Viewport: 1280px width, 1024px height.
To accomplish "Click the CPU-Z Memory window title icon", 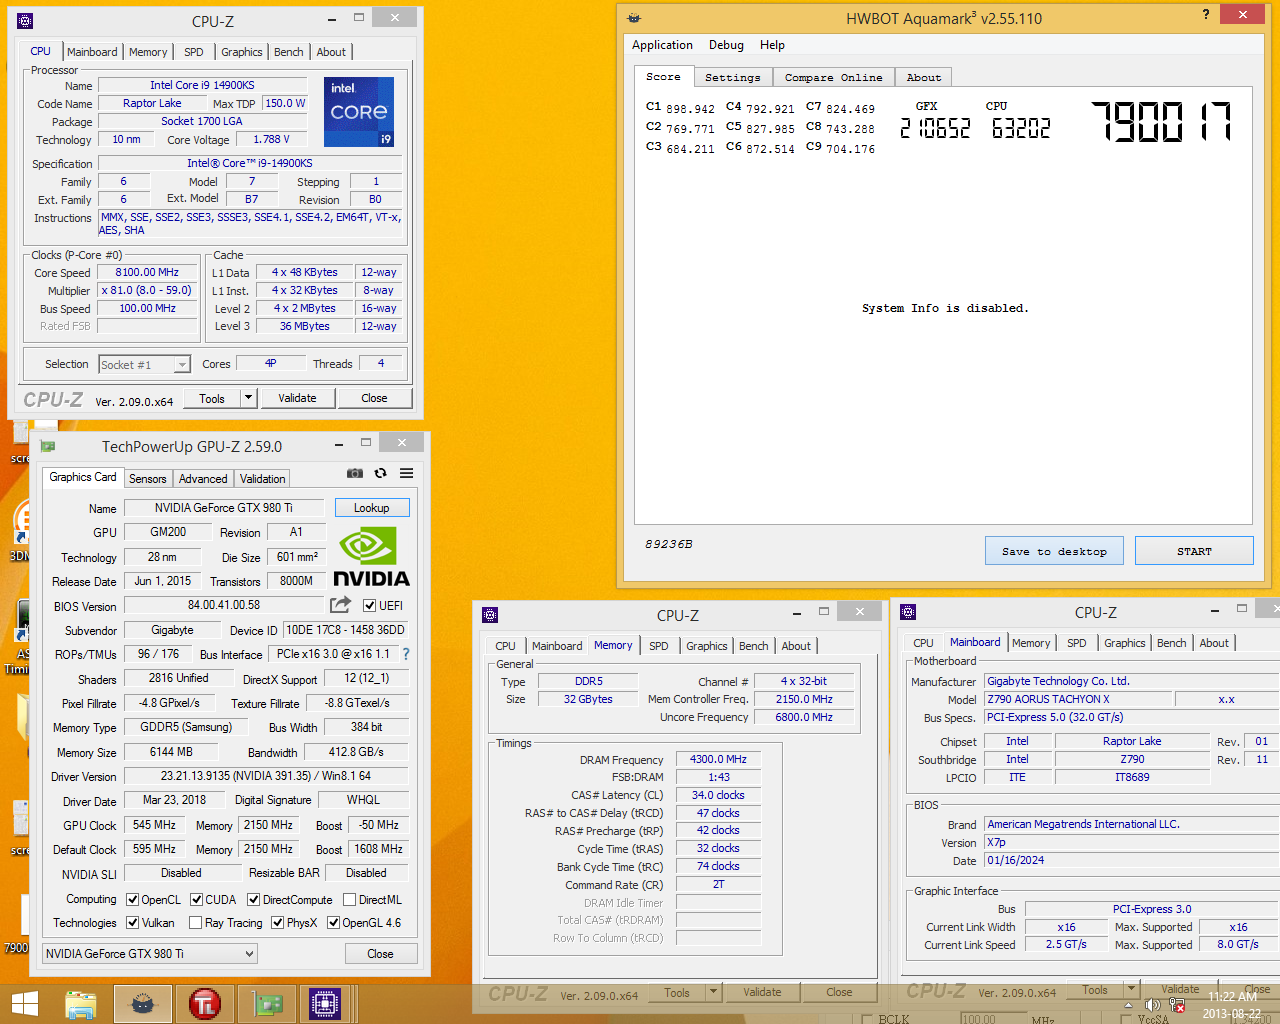I will click(x=490, y=615).
